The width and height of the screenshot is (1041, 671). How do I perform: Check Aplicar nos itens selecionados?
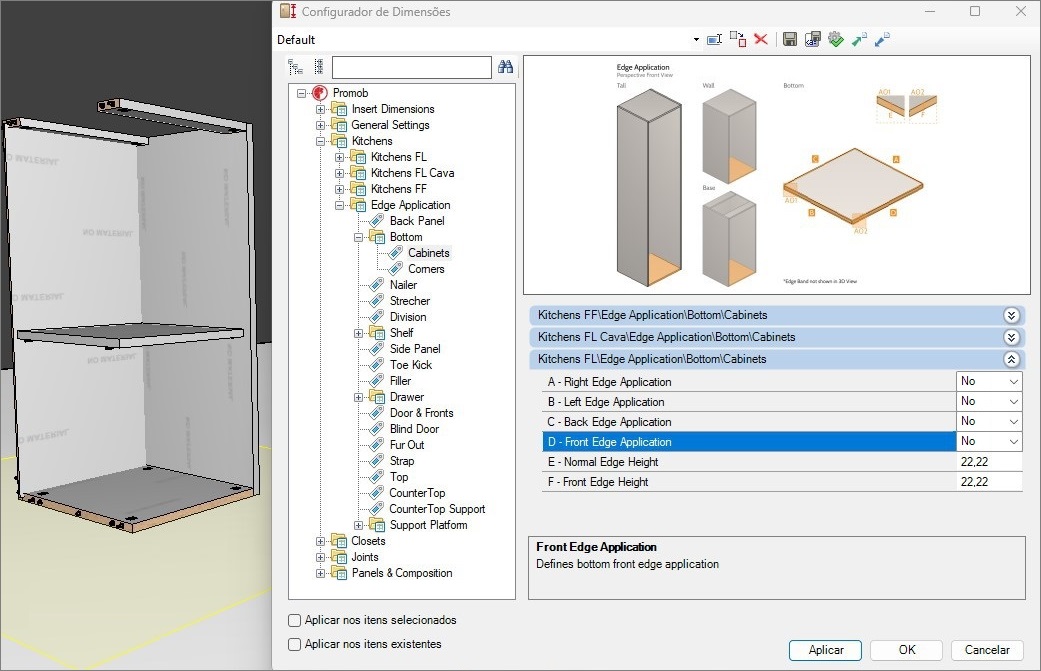click(x=295, y=620)
